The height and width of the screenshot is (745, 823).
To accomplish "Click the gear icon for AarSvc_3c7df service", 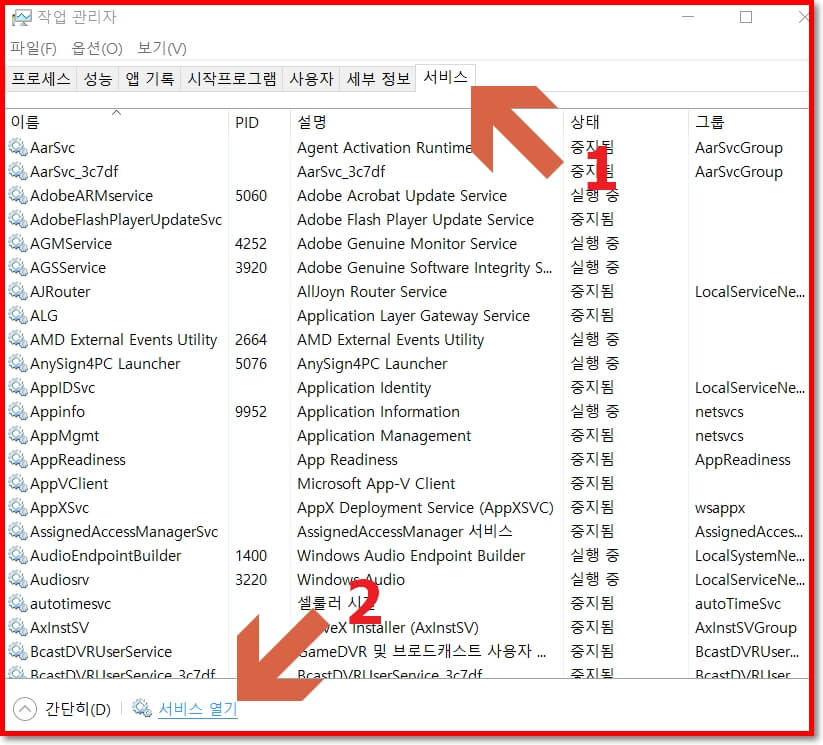I will click(18, 171).
